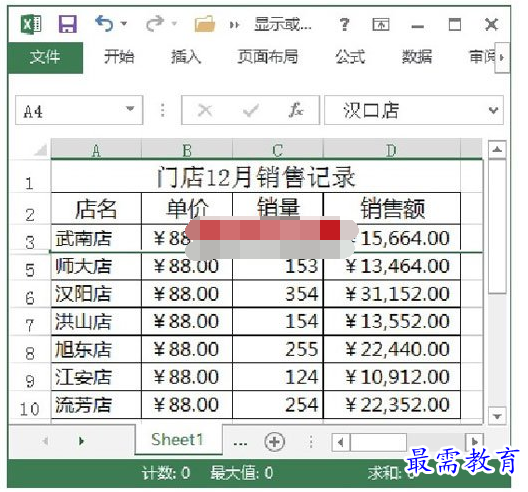Open the 页面布局 ribbon tab
Image resolution: width=528 pixels, height=492 pixels.
coord(268,57)
